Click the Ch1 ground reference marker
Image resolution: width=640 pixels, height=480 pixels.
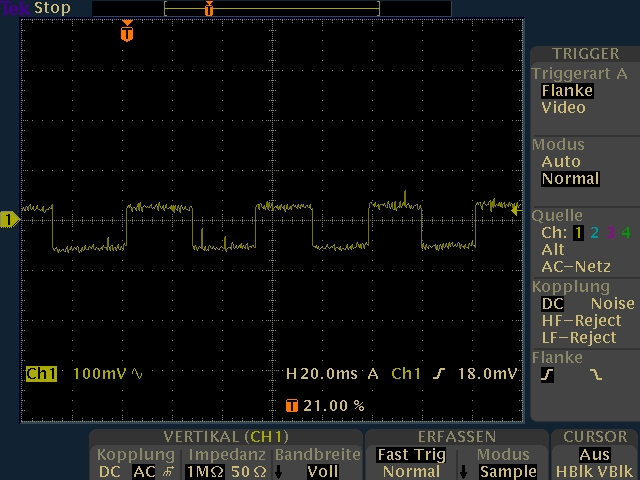[9, 219]
